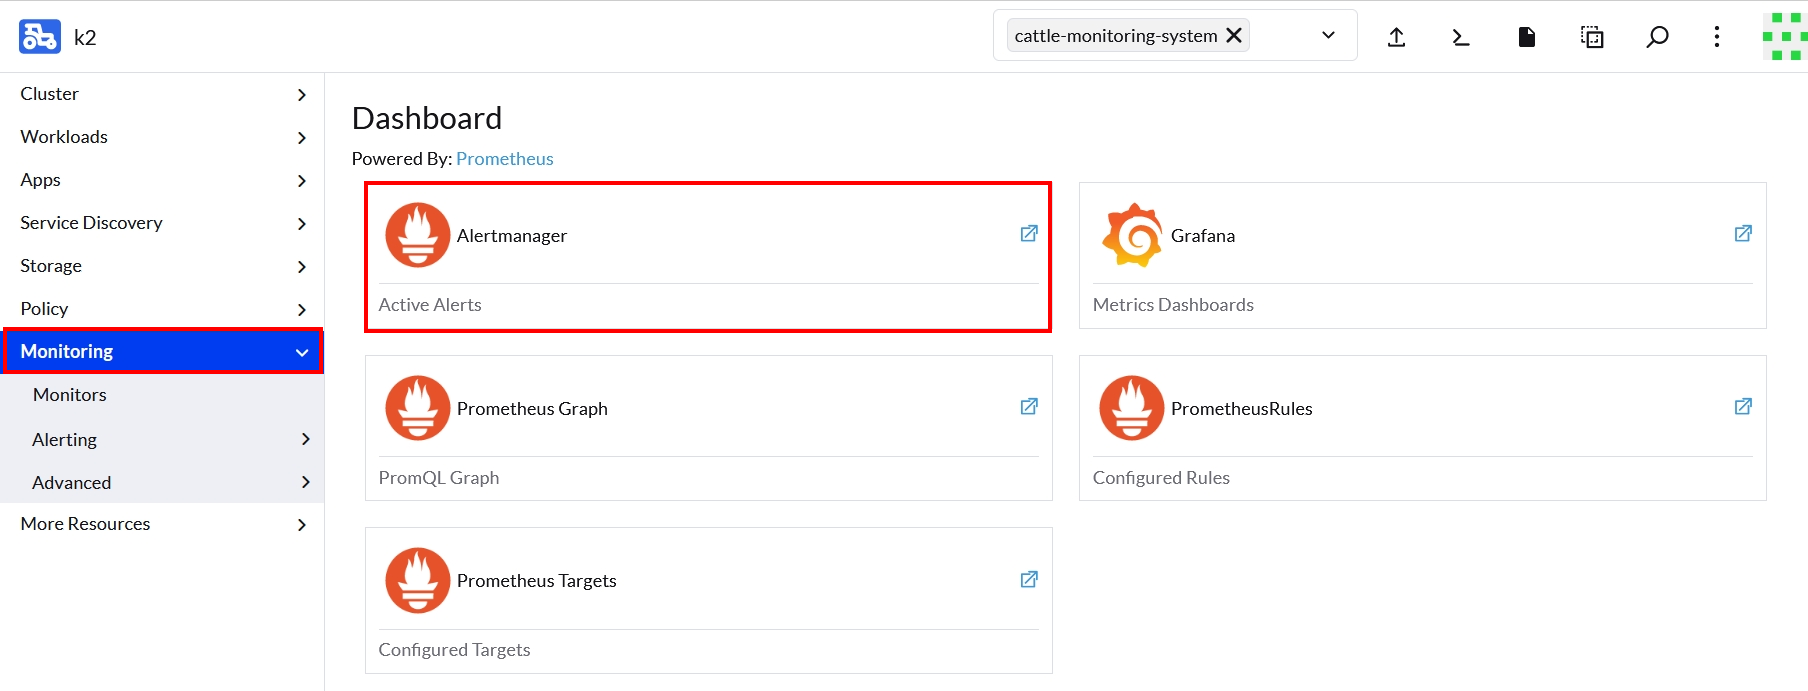Viewport: 1808px width, 691px height.
Task: Open Grafana external link icon
Action: (x=1743, y=233)
